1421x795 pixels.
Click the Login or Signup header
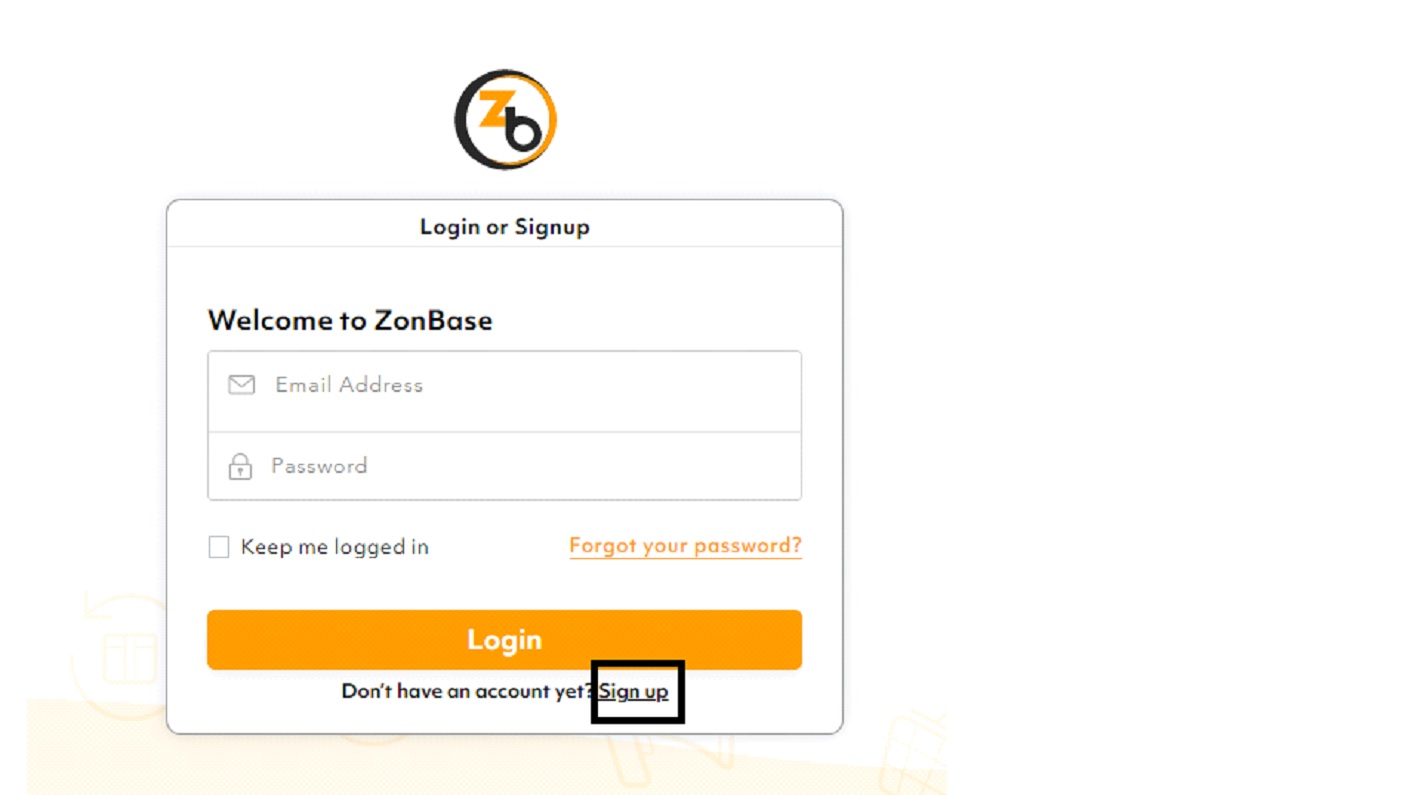(x=505, y=227)
